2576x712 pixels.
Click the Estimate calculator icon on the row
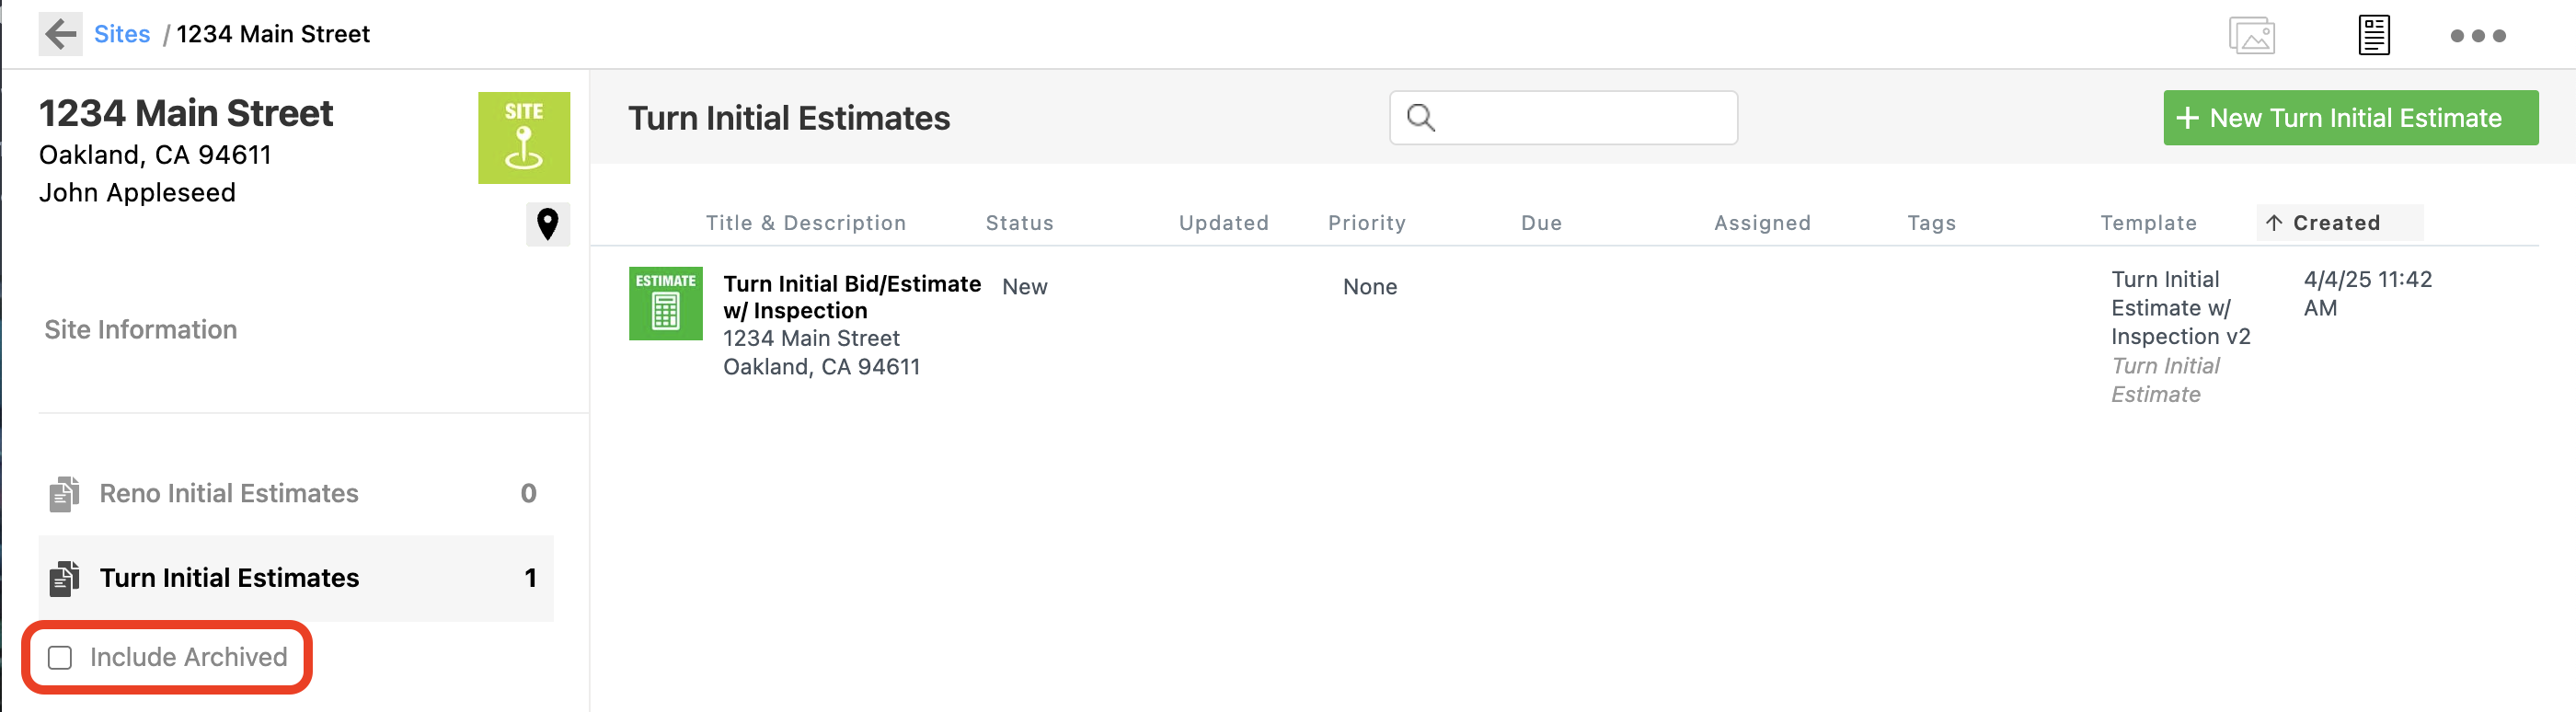[x=665, y=303]
